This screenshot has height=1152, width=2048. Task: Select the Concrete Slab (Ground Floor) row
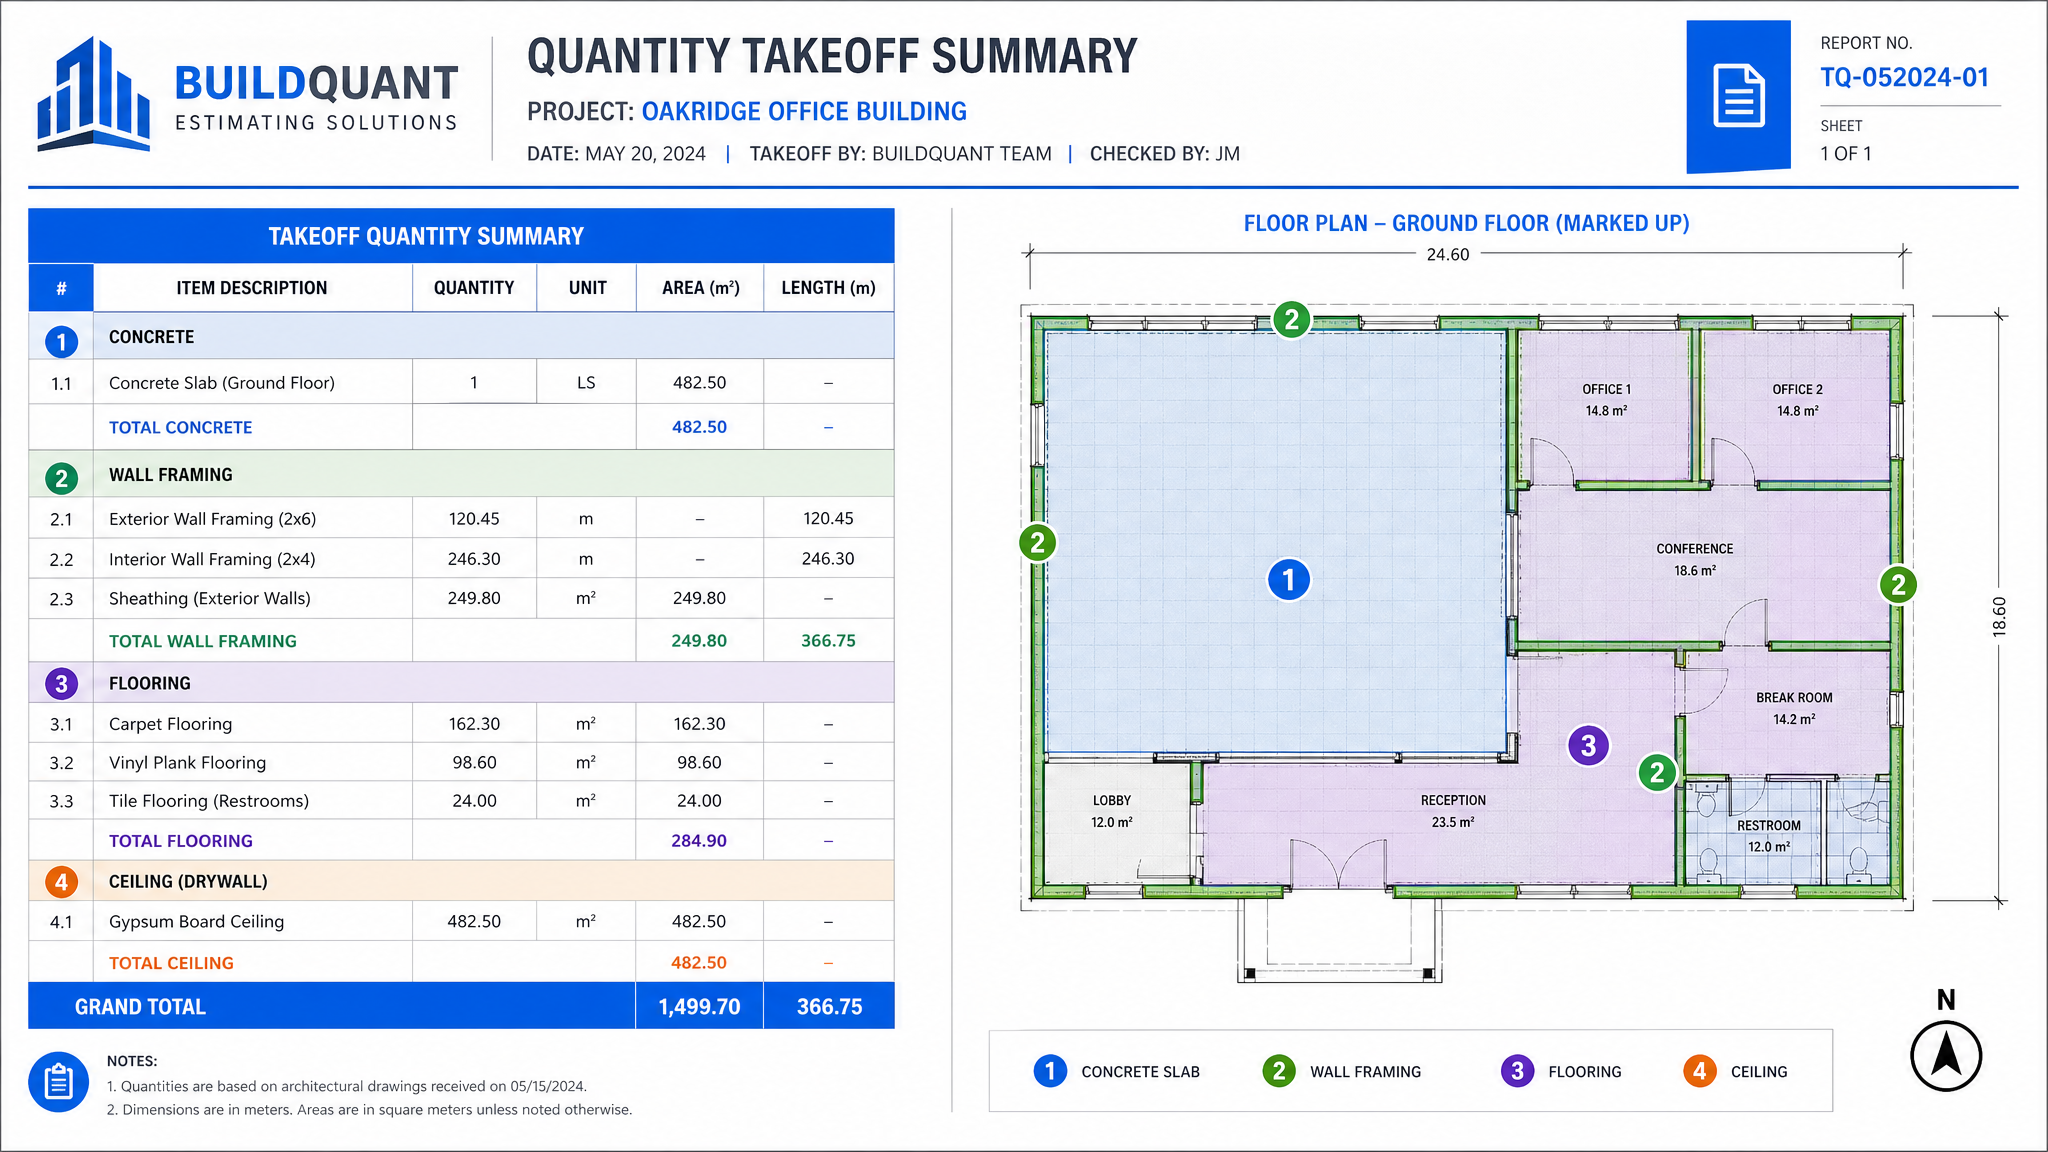[x=461, y=382]
